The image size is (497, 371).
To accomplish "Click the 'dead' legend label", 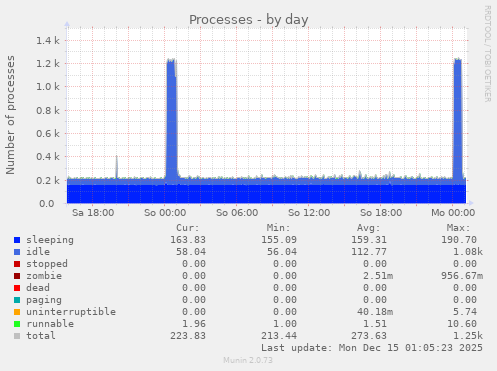I will pyautogui.click(x=38, y=288).
